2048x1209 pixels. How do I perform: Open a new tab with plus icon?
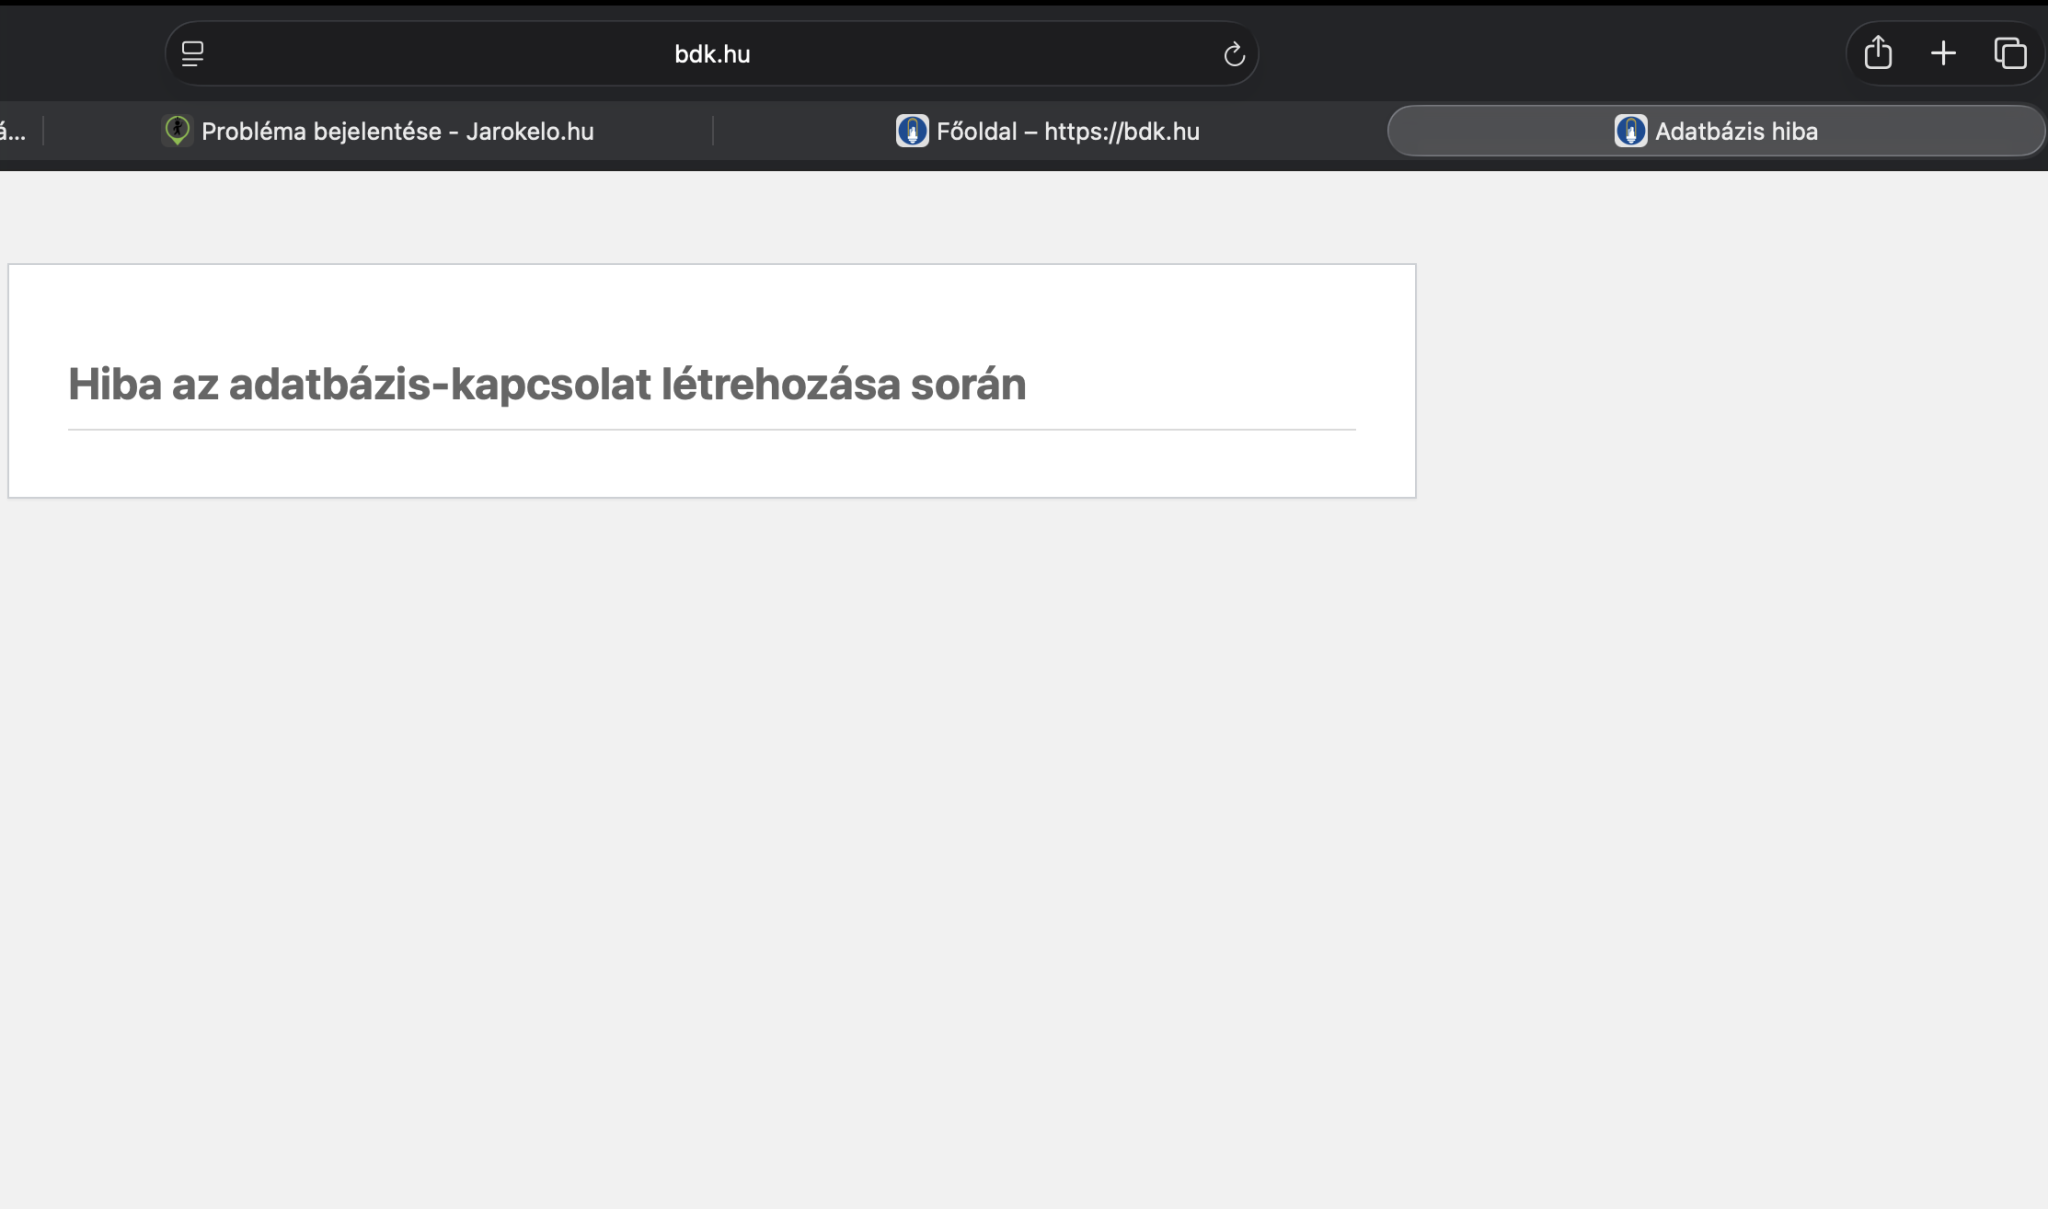coord(1943,53)
